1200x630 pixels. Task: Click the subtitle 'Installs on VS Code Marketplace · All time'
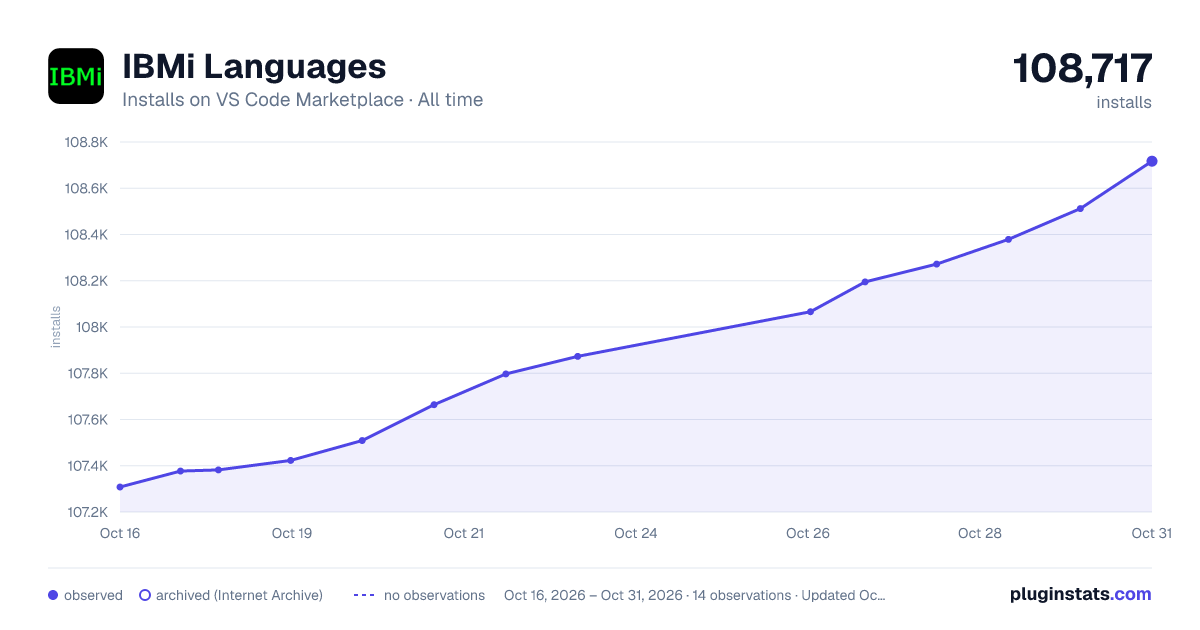click(x=302, y=100)
